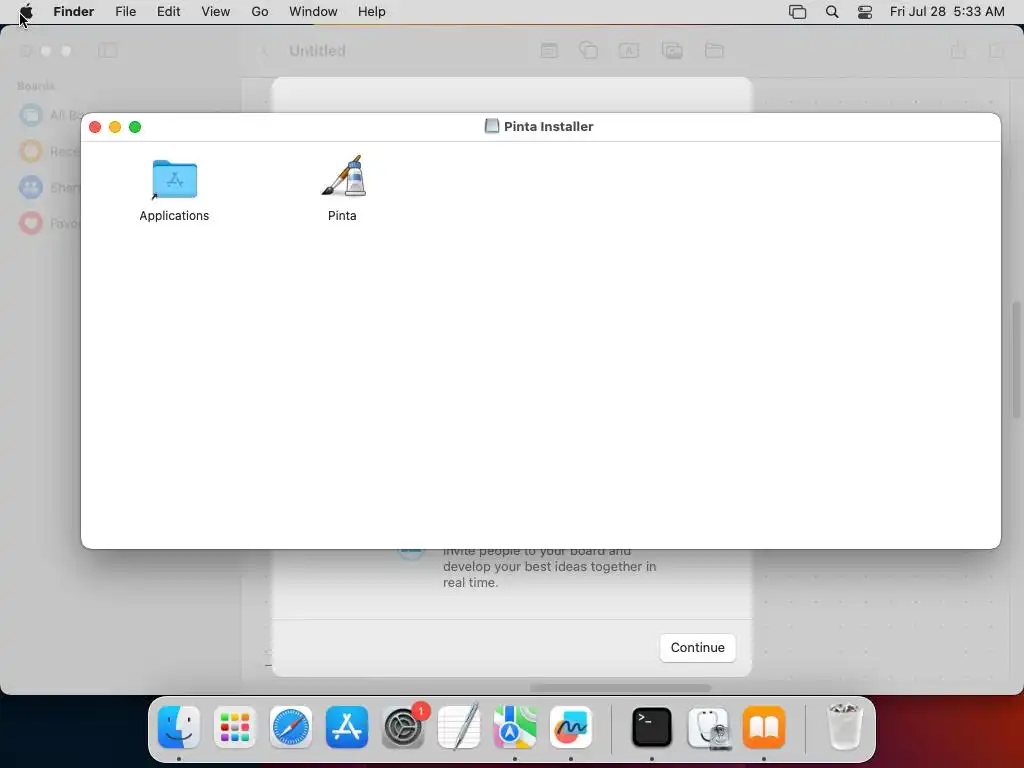This screenshot has height=768, width=1024.
Task: Open Terminal from the Dock
Action: 652,727
